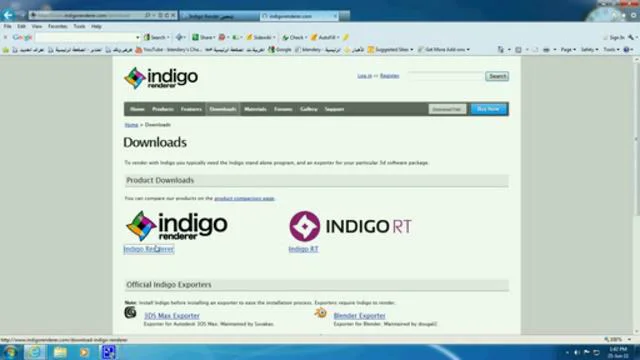Click Products in site navigation
The width and height of the screenshot is (640, 360).
coord(162,109)
